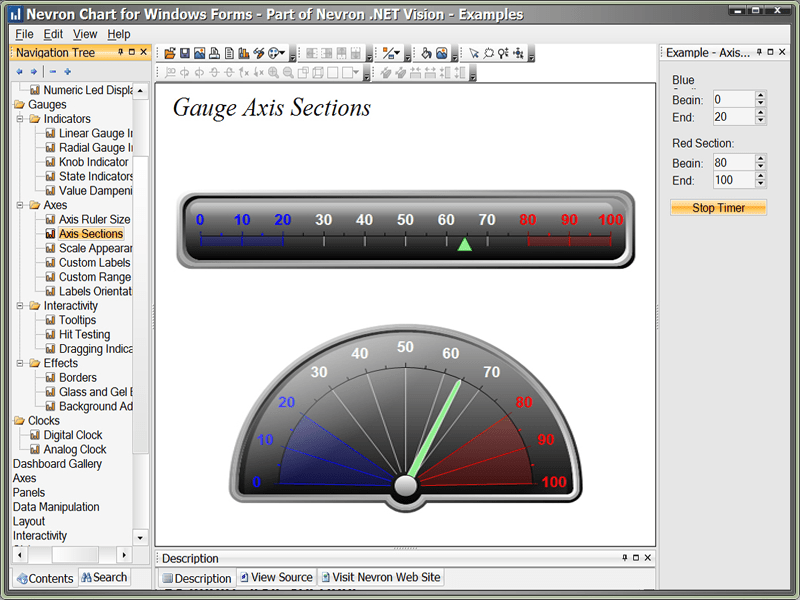Click the Stop Timer button
The height and width of the screenshot is (600, 800).
tap(718, 207)
